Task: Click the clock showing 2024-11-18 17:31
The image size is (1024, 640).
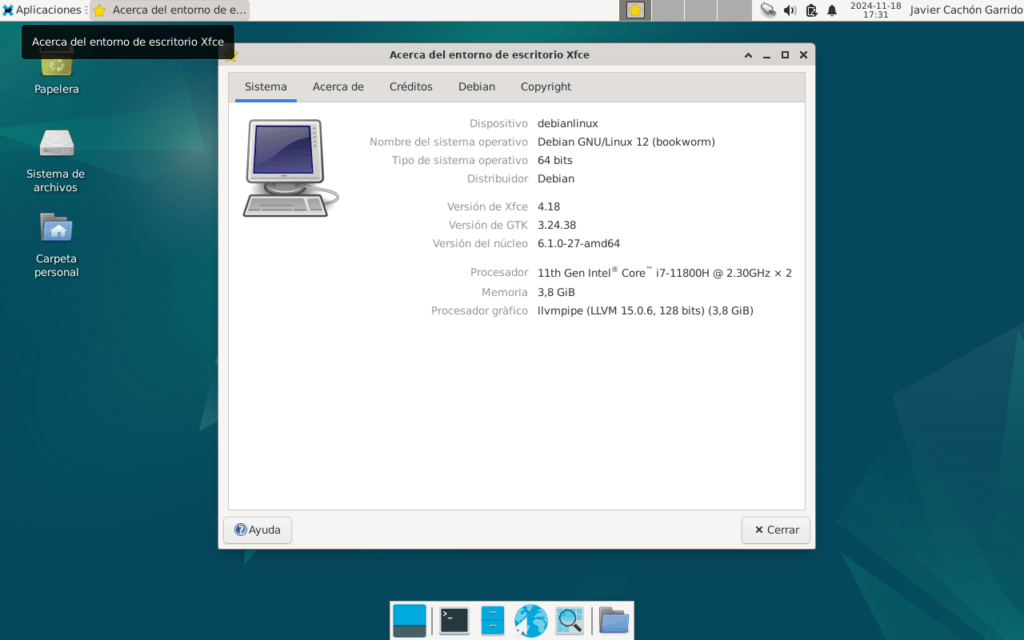Action: click(x=875, y=10)
